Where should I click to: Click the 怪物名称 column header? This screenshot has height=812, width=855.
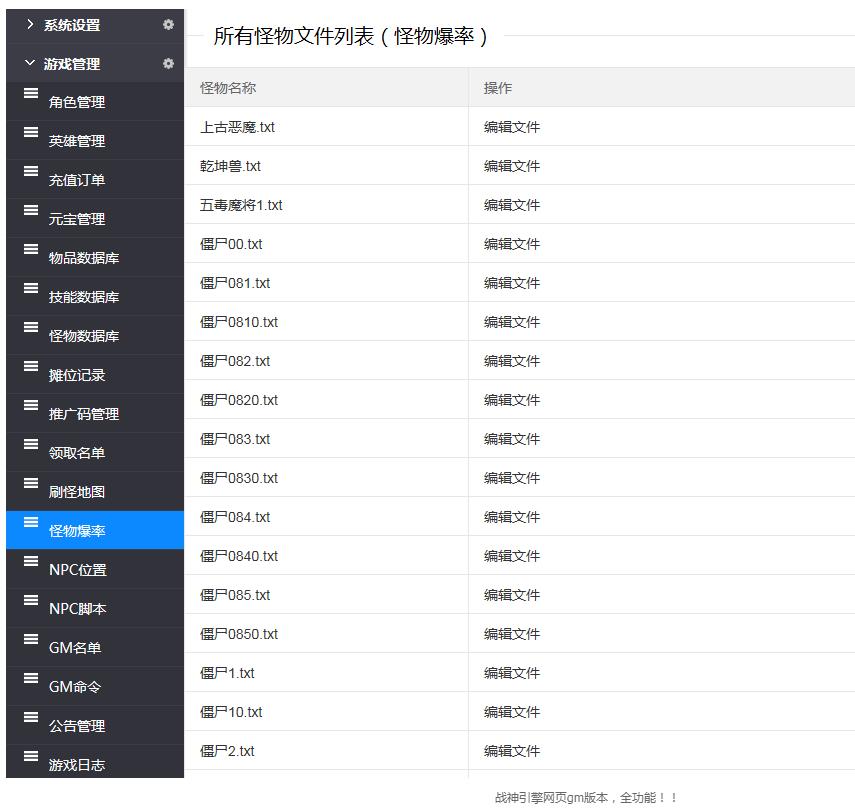228,88
